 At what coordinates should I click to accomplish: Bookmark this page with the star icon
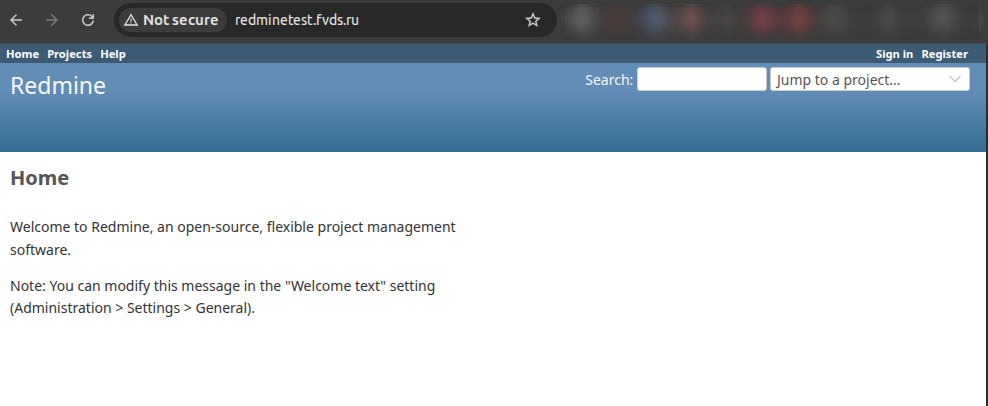pos(533,20)
